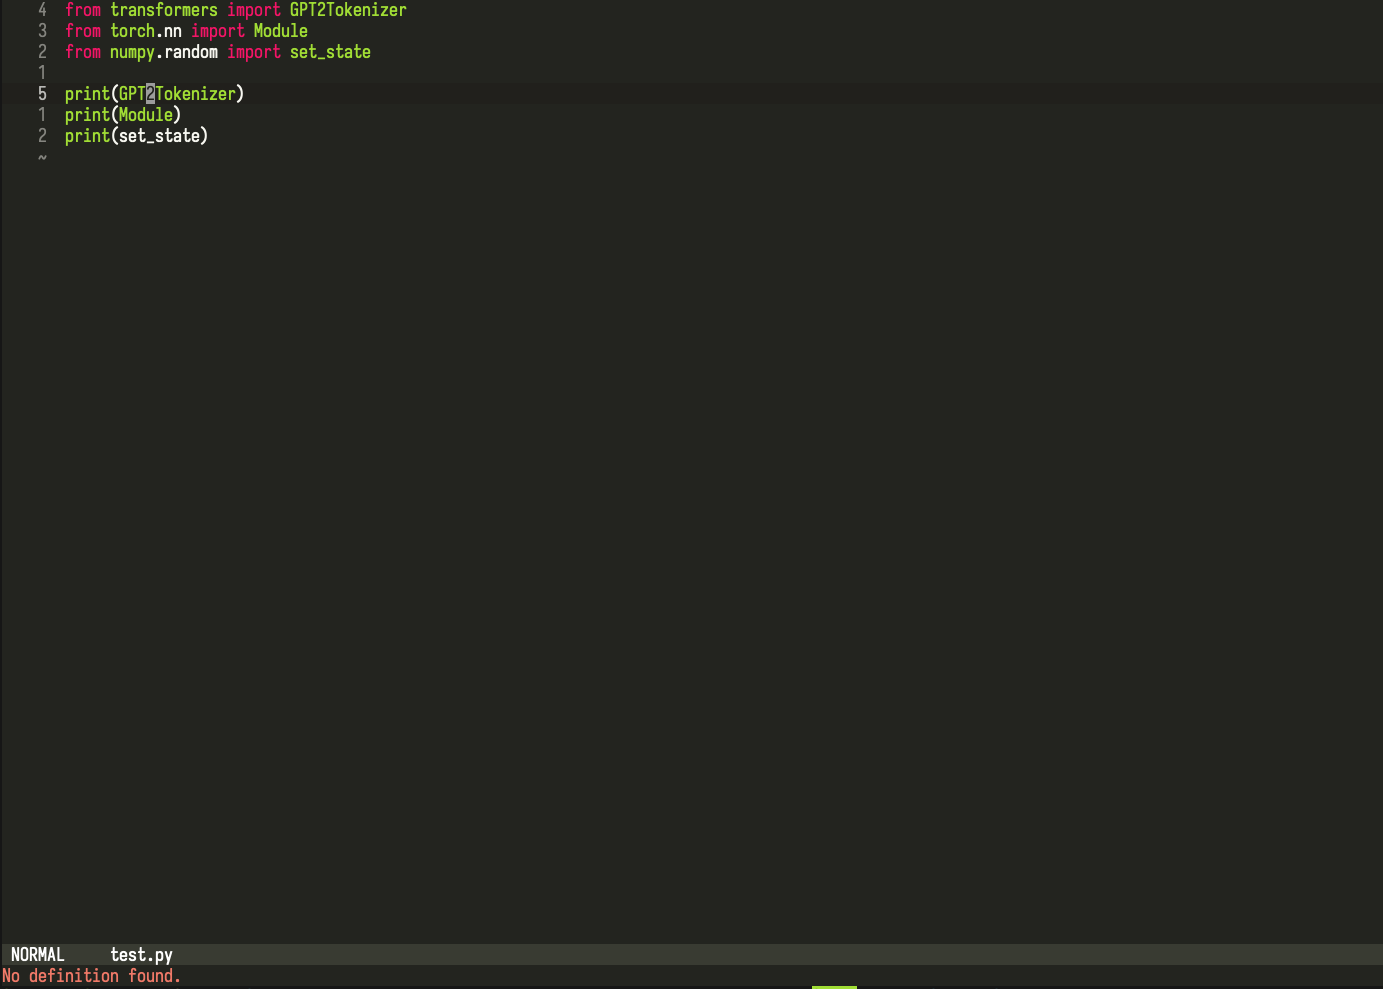Click the 'import' keyword on the transformers line

coord(254,10)
